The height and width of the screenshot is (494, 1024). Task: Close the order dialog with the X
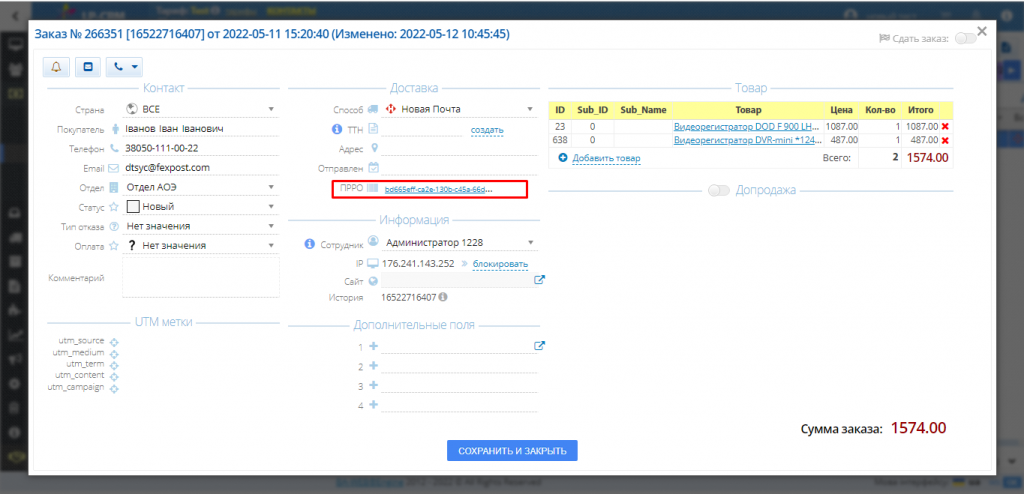click(982, 31)
